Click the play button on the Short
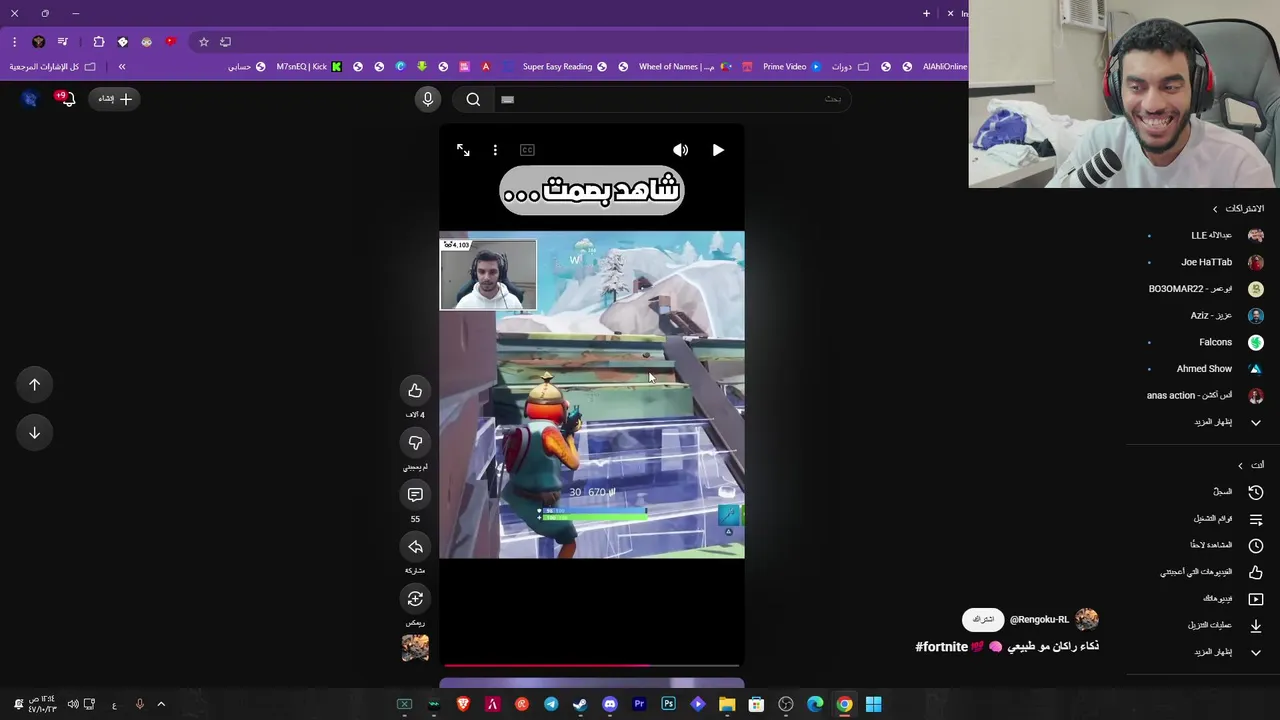This screenshot has height=720, width=1280. click(x=718, y=150)
